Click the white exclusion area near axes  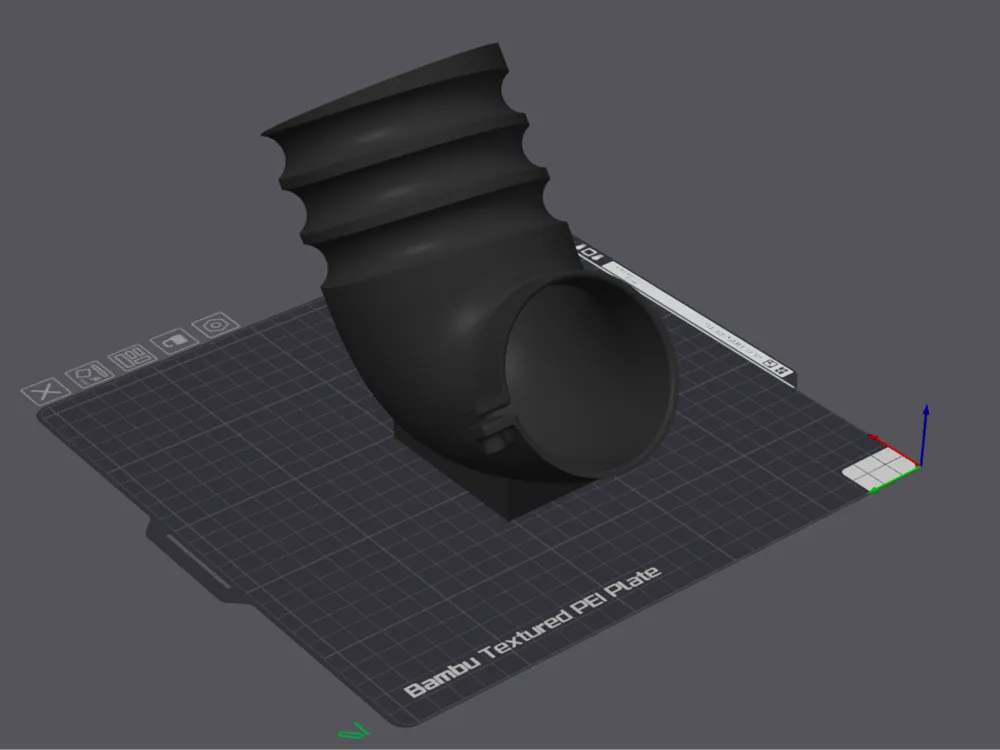click(881, 469)
